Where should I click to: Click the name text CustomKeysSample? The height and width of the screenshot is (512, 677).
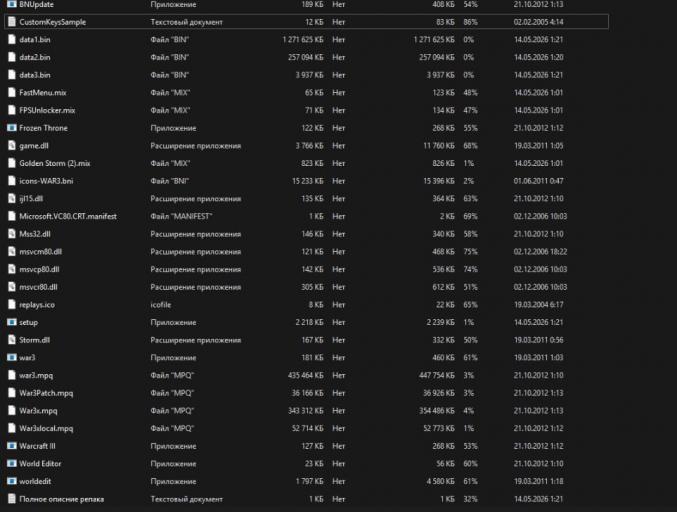click(52, 22)
